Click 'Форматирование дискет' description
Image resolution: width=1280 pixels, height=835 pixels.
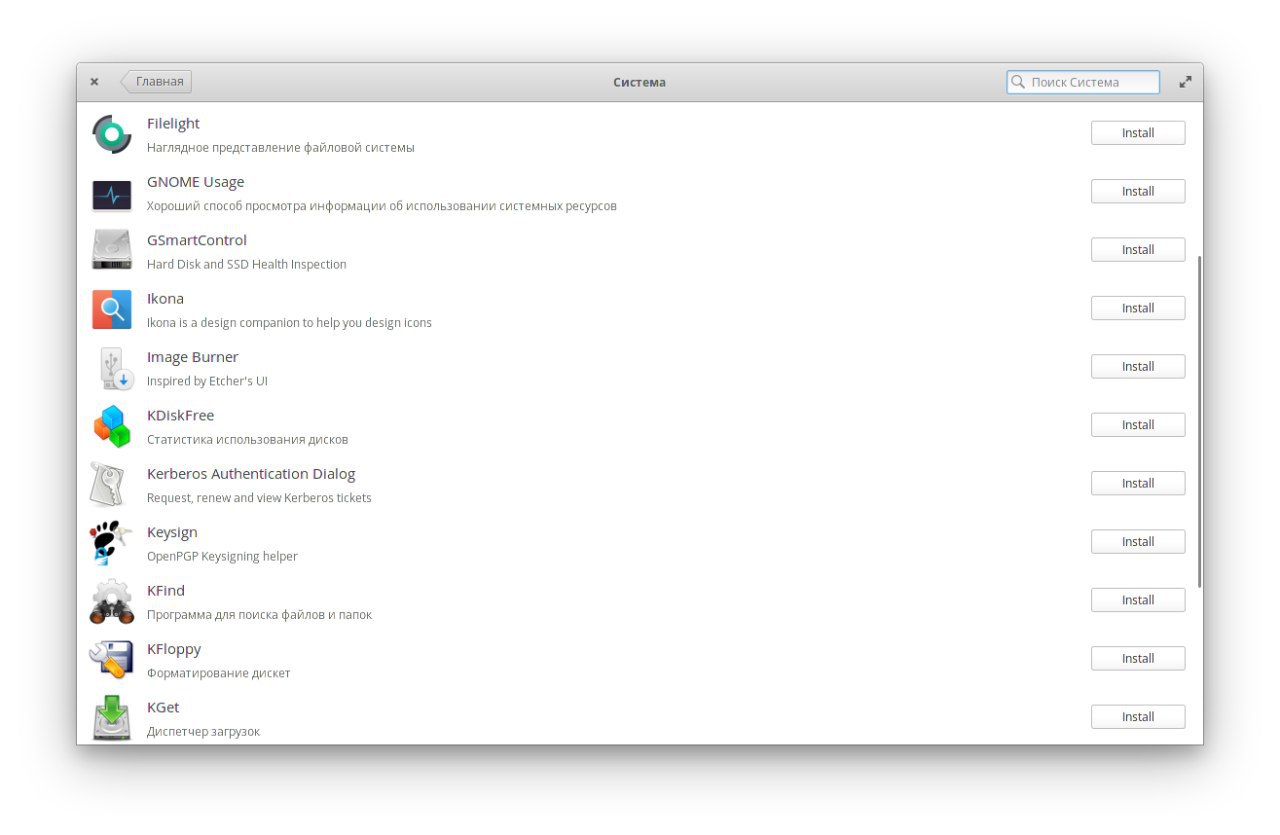click(x=219, y=673)
